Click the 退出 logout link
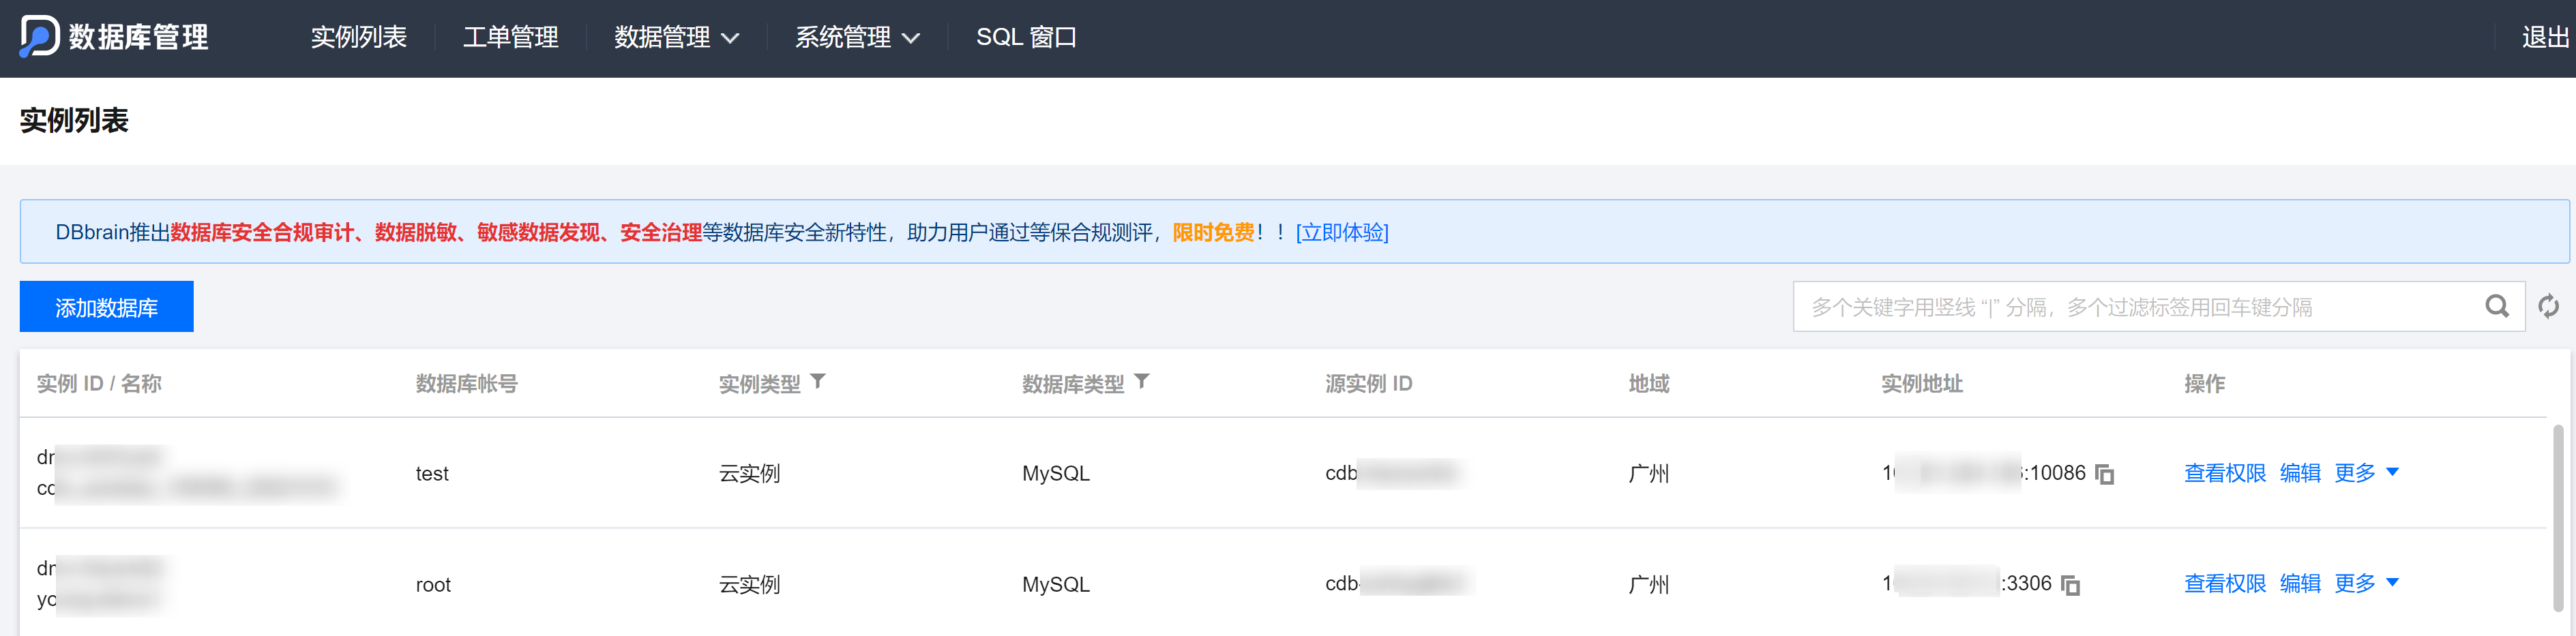Viewport: 2576px width, 636px height. 2545,38
